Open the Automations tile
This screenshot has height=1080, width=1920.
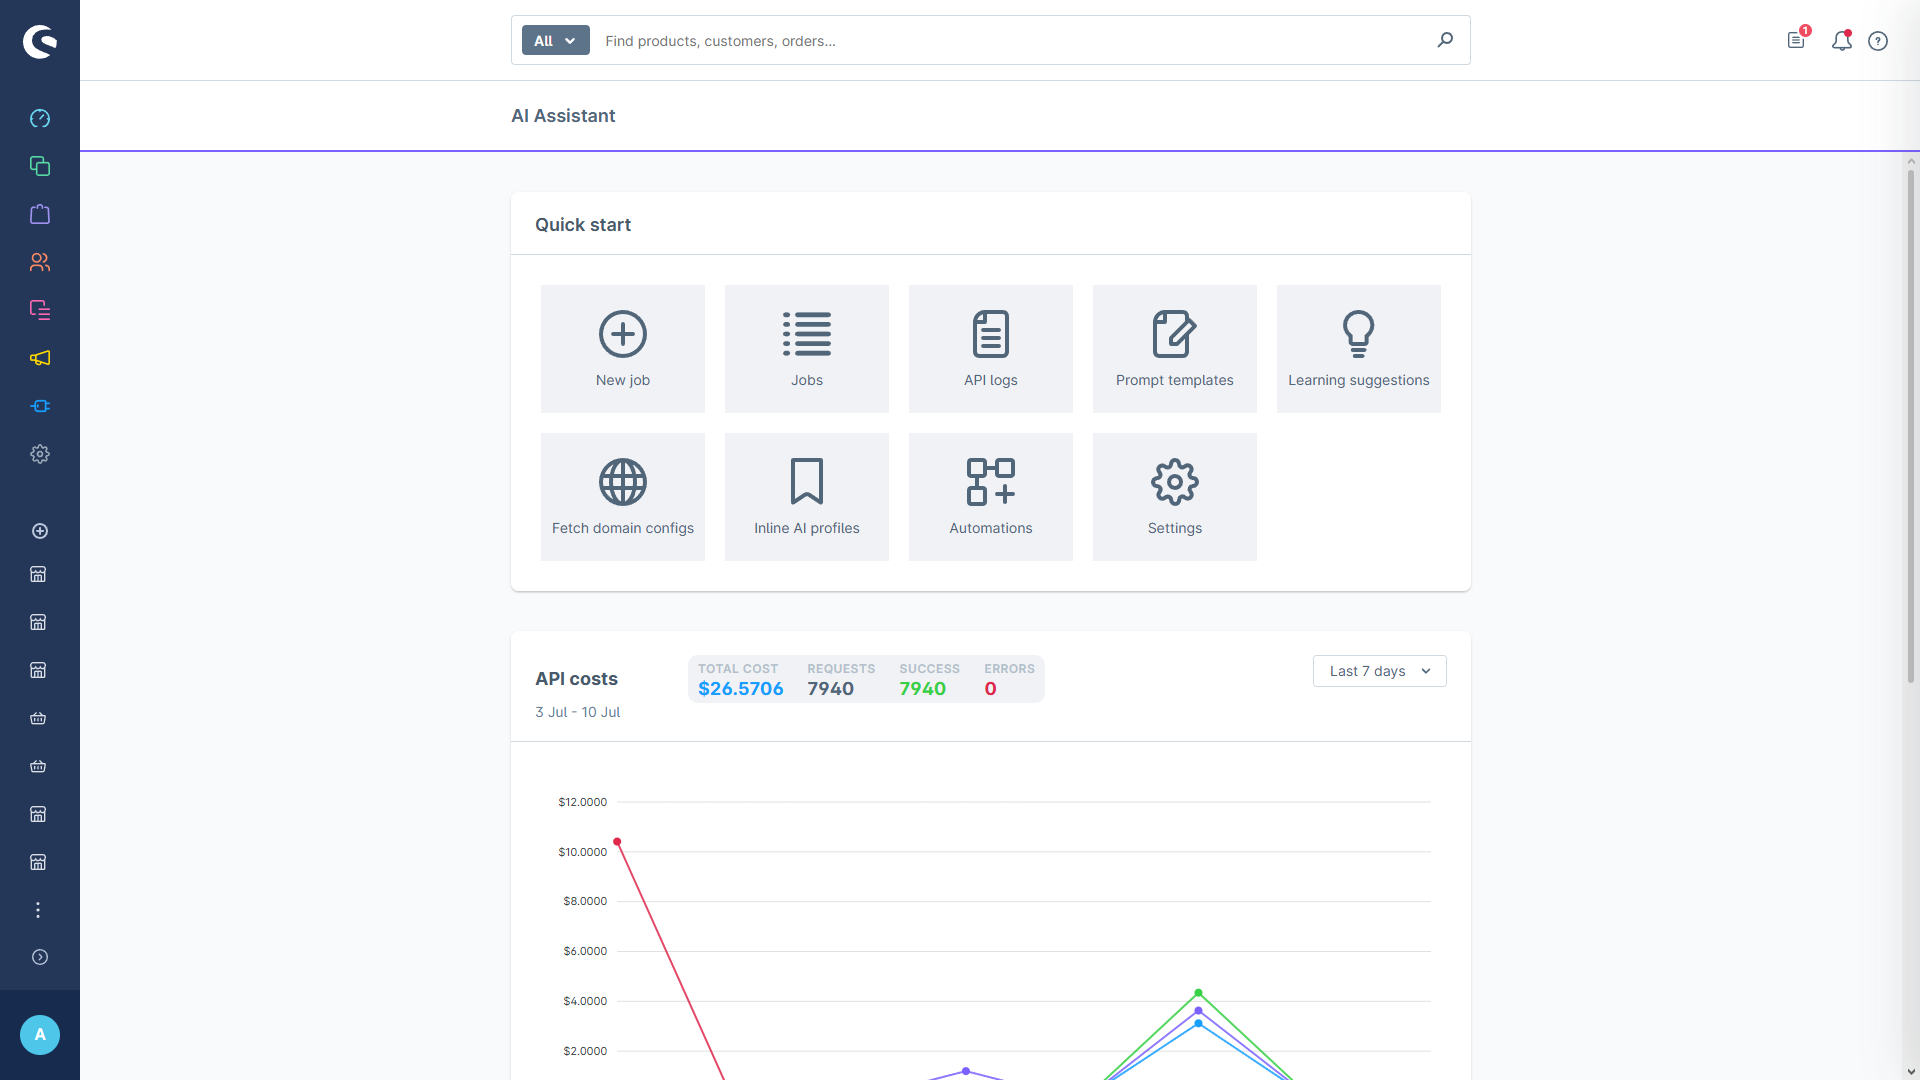pos(991,497)
